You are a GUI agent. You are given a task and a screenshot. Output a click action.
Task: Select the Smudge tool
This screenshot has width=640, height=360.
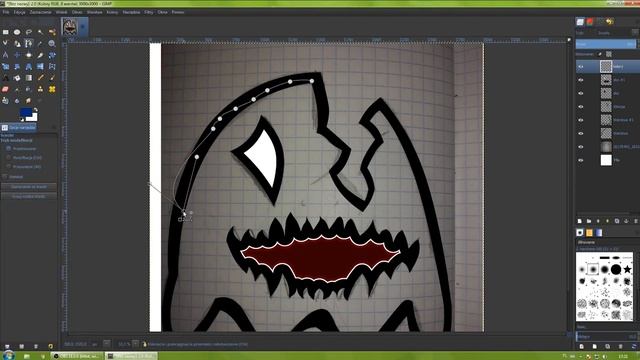tap(29, 100)
